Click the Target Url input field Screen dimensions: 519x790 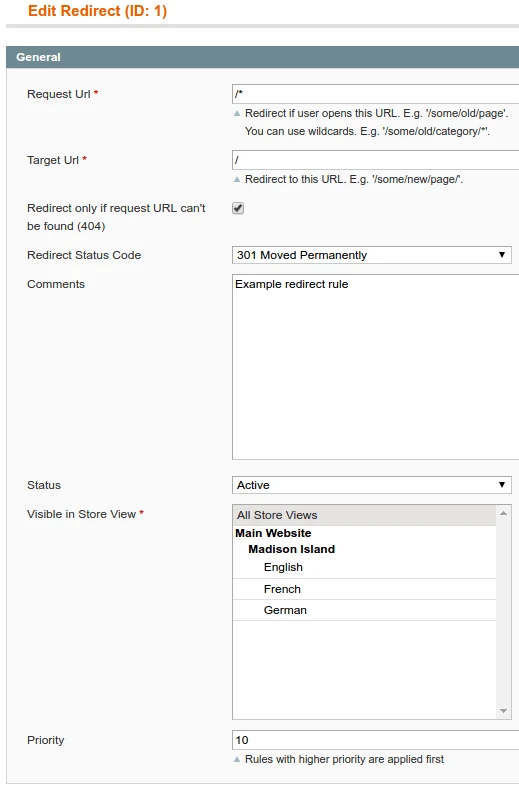point(375,160)
